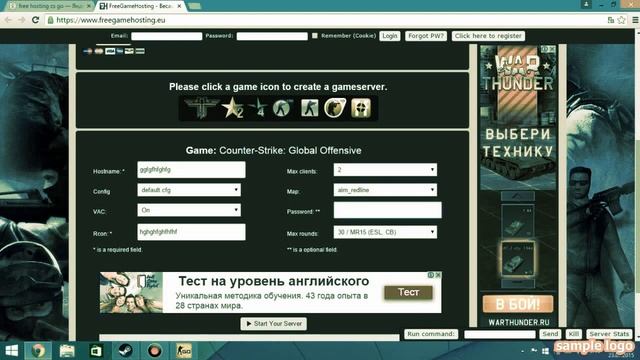Click the Kill button
640x360 pixels.
[x=573, y=334]
